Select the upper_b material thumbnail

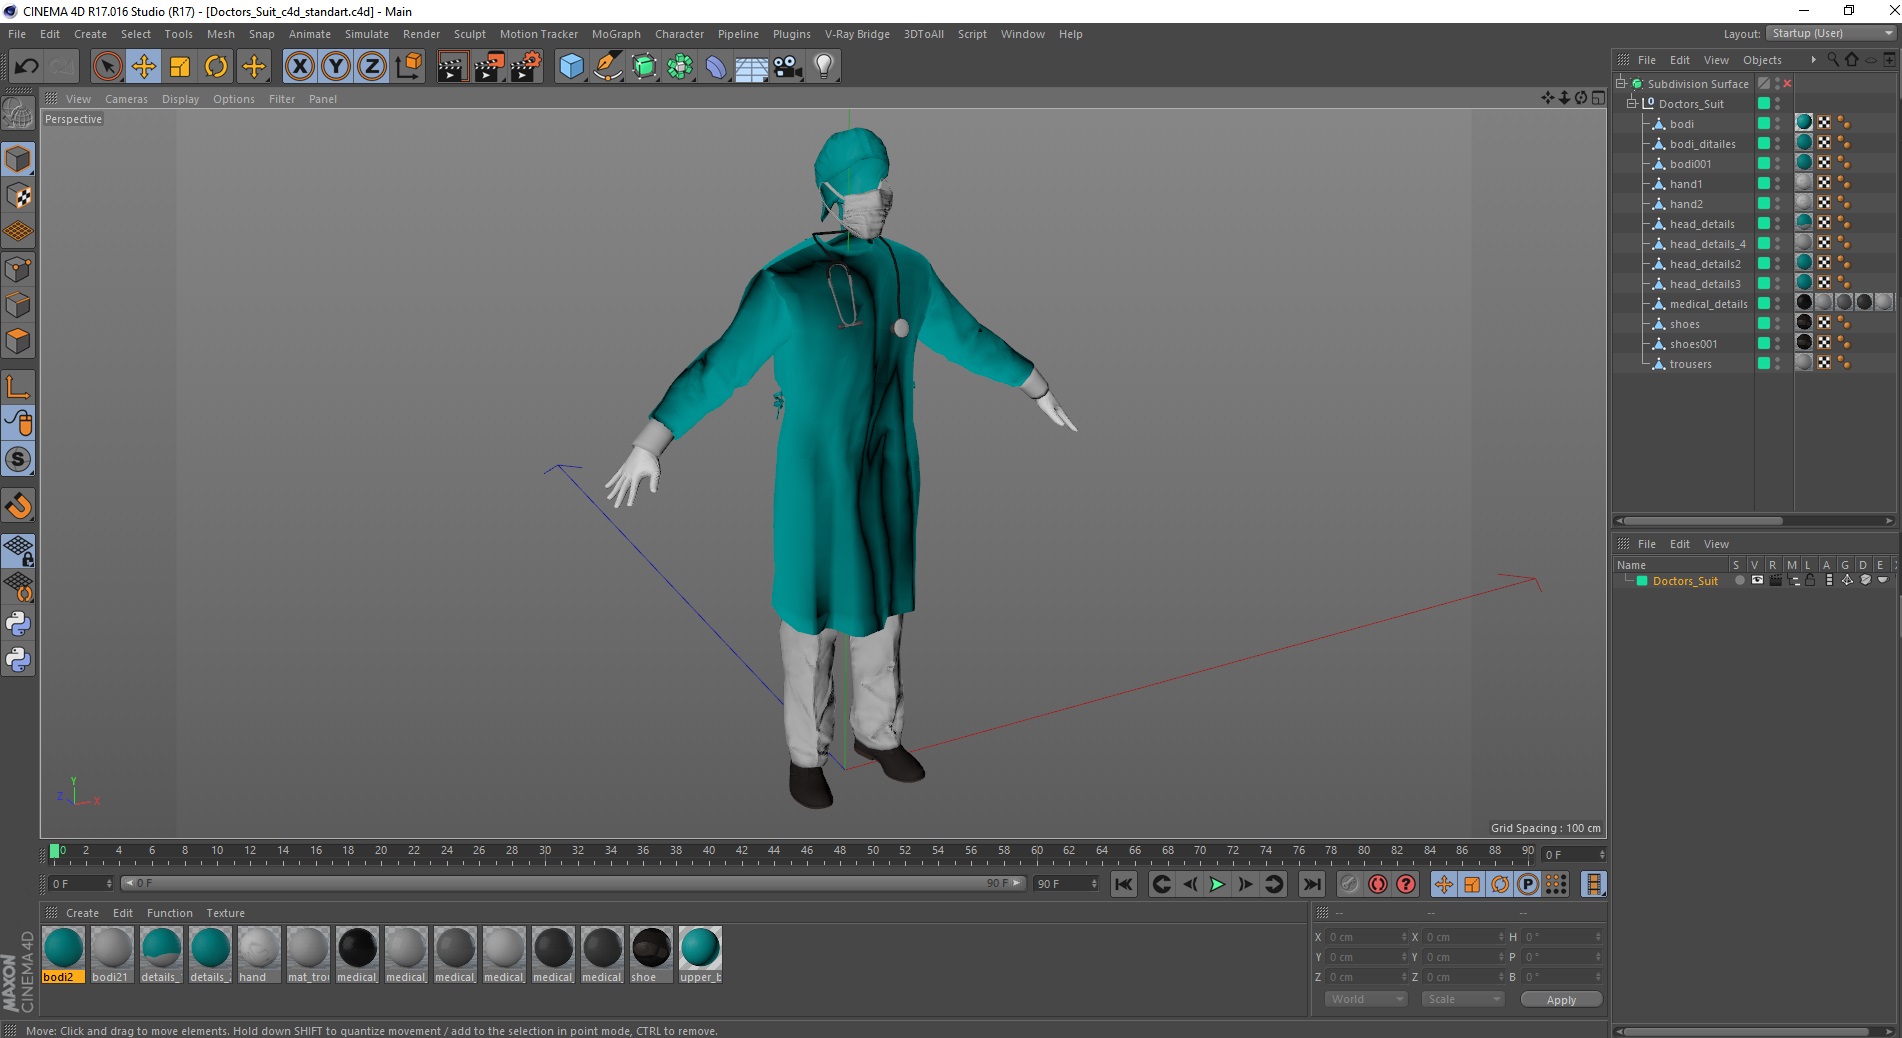click(700, 955)
